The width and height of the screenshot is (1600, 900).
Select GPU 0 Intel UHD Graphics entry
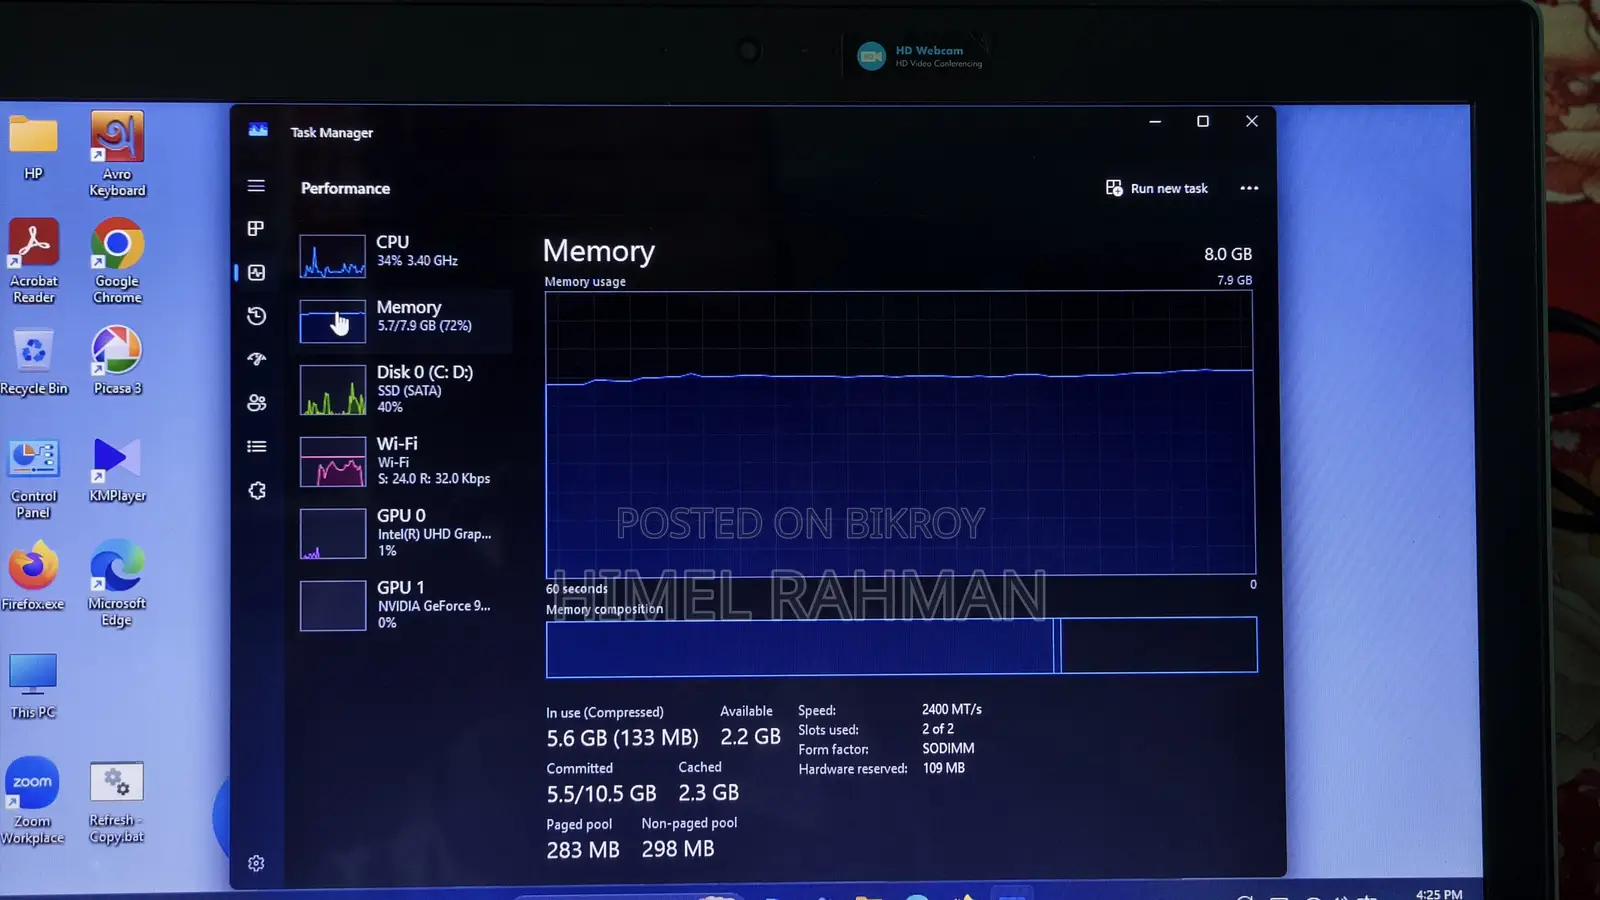[404, 533]
